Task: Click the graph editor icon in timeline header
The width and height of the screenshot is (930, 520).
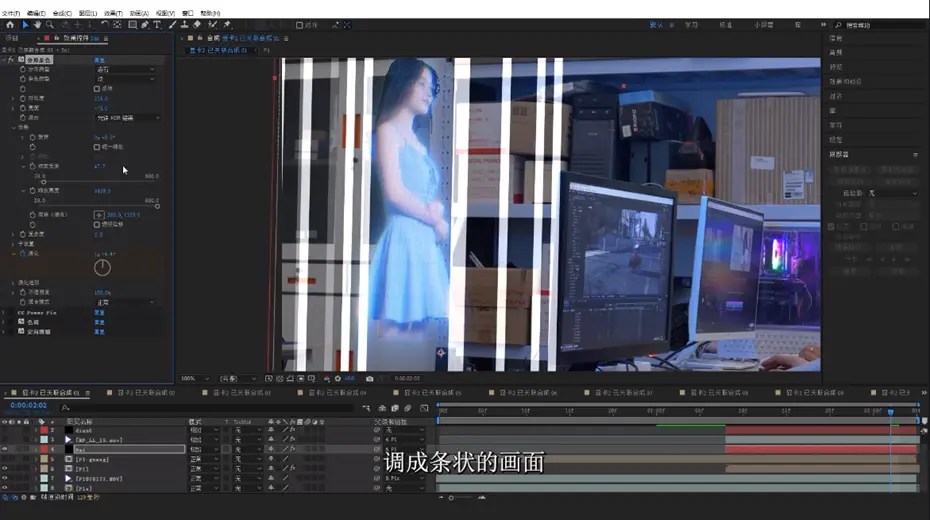Action: point(424,408)
